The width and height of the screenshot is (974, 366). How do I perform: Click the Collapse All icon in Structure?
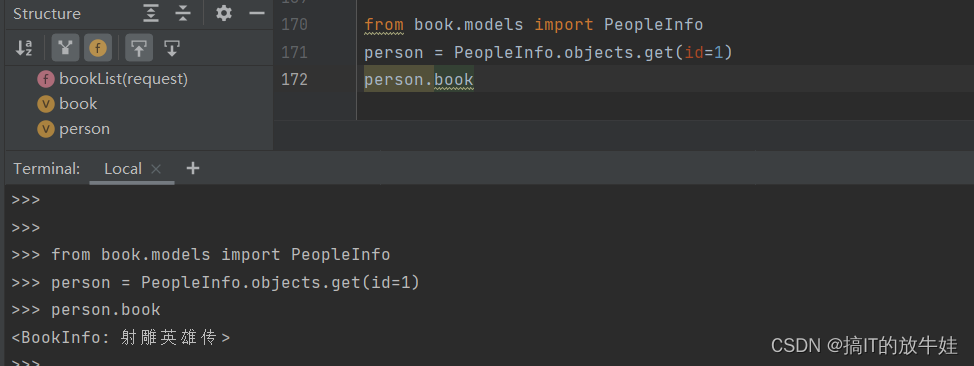click(x=183, y=13)
